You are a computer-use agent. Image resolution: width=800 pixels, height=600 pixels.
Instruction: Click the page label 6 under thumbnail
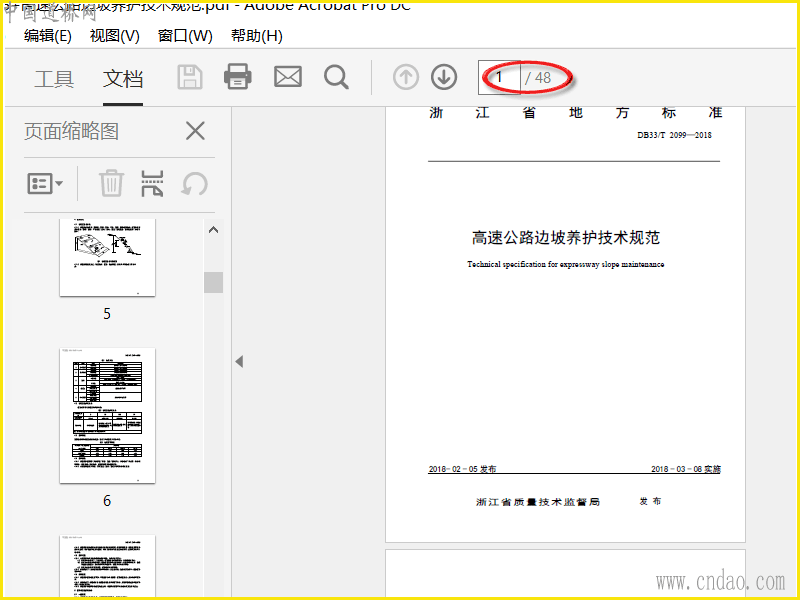(107, 501)
